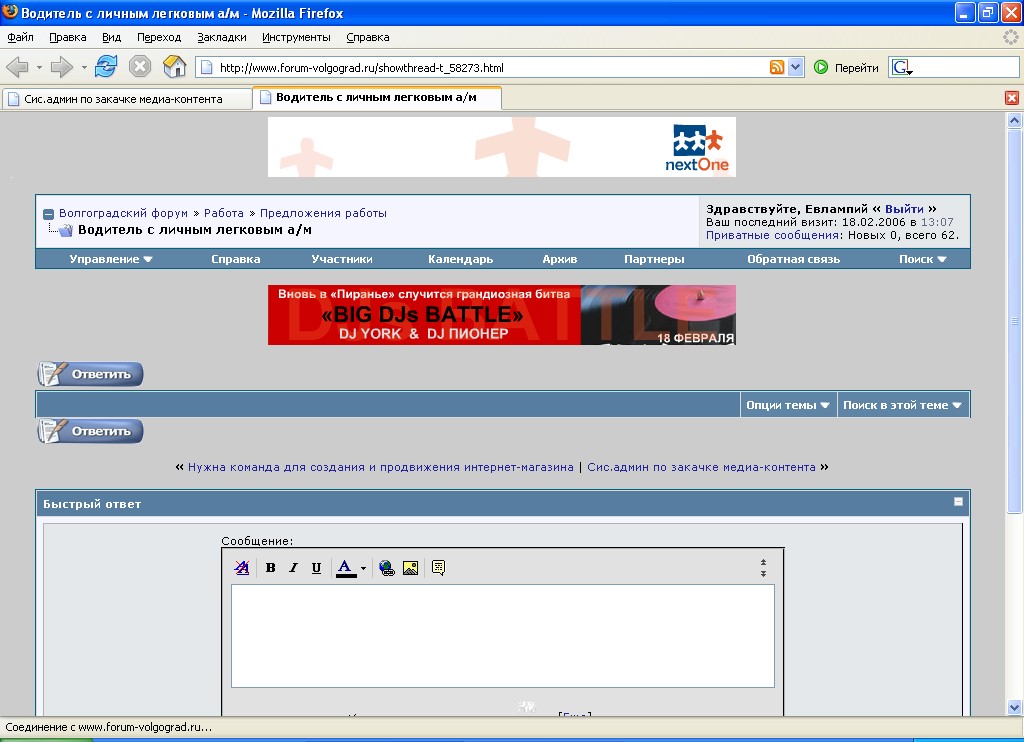
Task: Click the folder icon beside thread title
Action: click(65, 230)
